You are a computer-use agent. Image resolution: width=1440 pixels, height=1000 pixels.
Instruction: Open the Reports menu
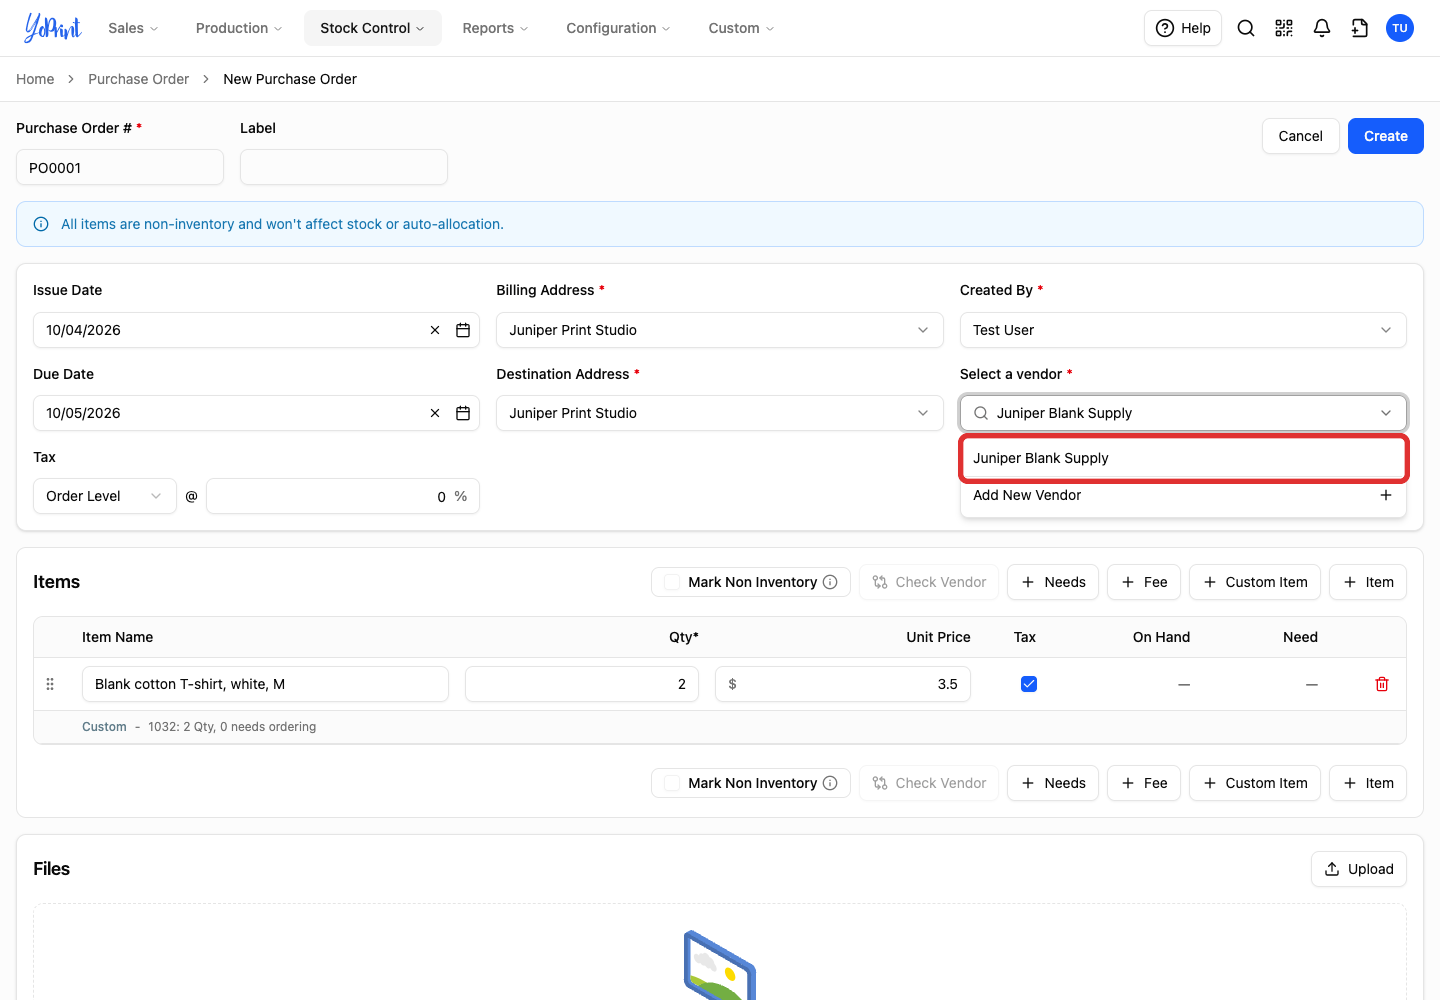click(496, 28)
